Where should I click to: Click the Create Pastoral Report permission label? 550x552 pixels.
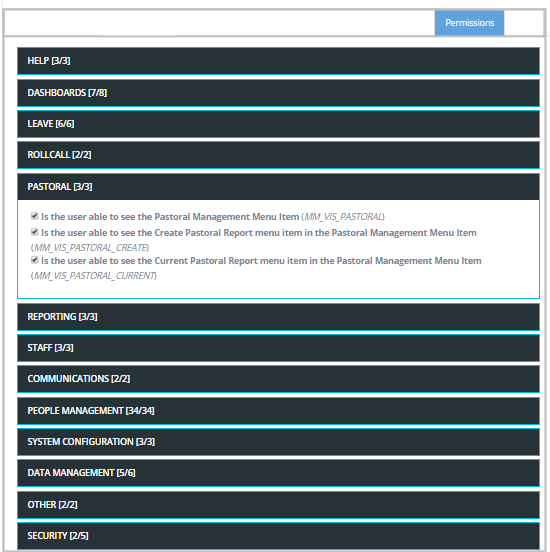click(254, 240)
